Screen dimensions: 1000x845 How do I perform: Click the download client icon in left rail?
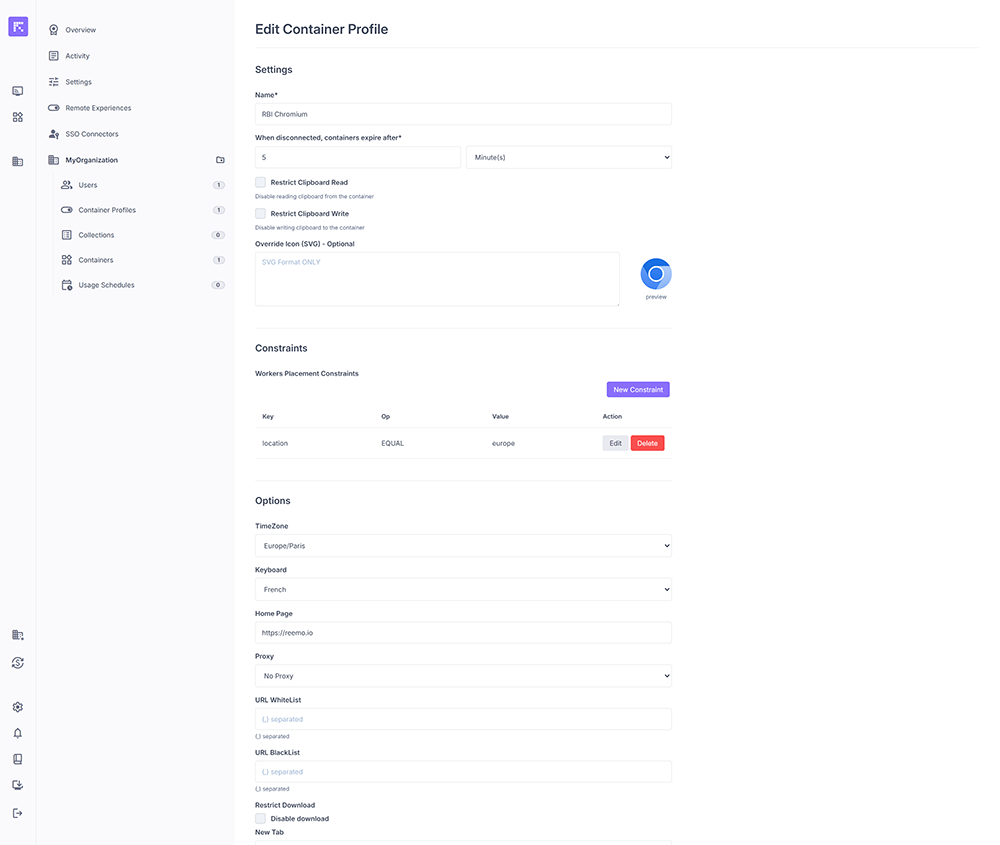tap(18, 786)
